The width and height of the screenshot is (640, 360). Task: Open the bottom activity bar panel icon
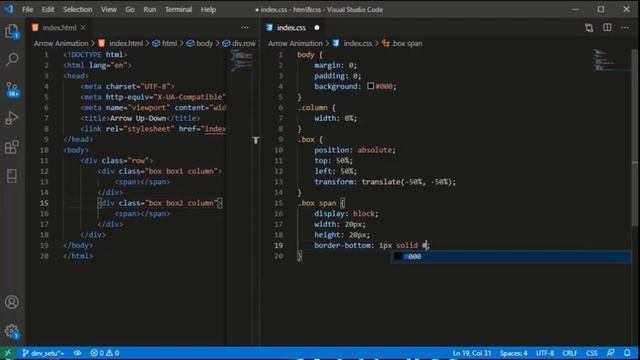tap(12, 176)
